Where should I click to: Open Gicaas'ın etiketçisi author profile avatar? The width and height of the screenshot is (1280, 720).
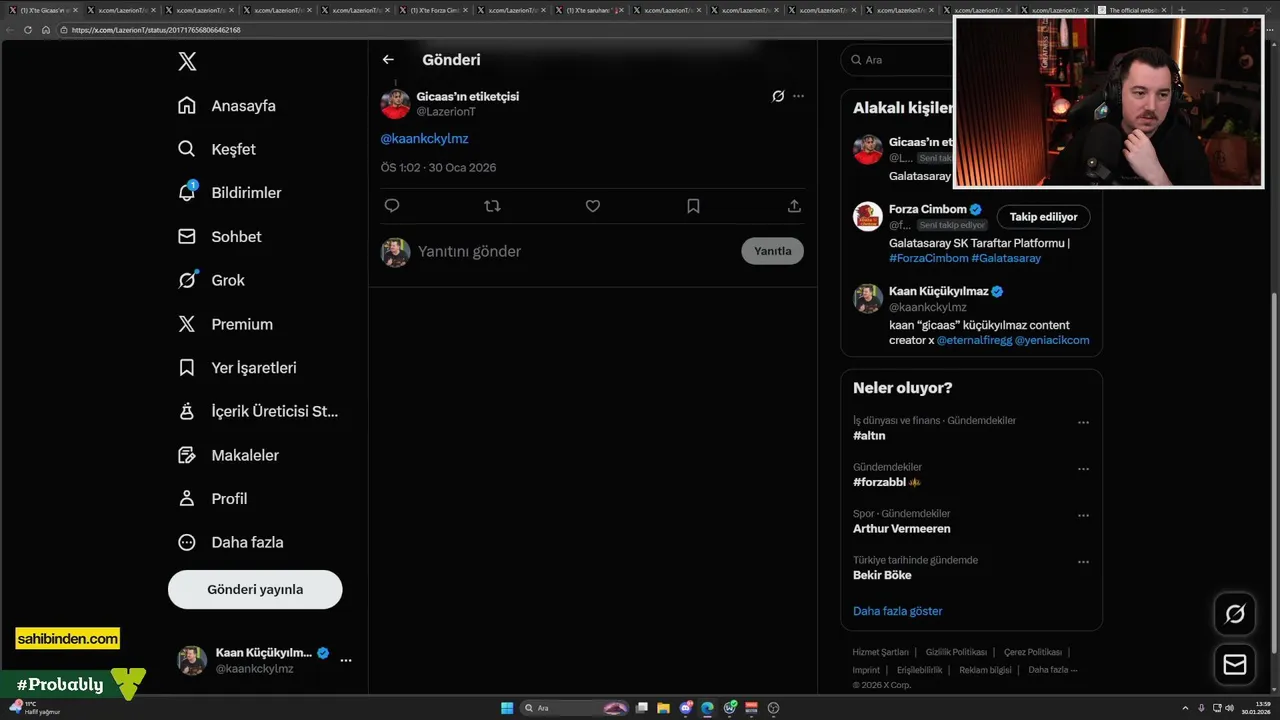click(395, 104)
